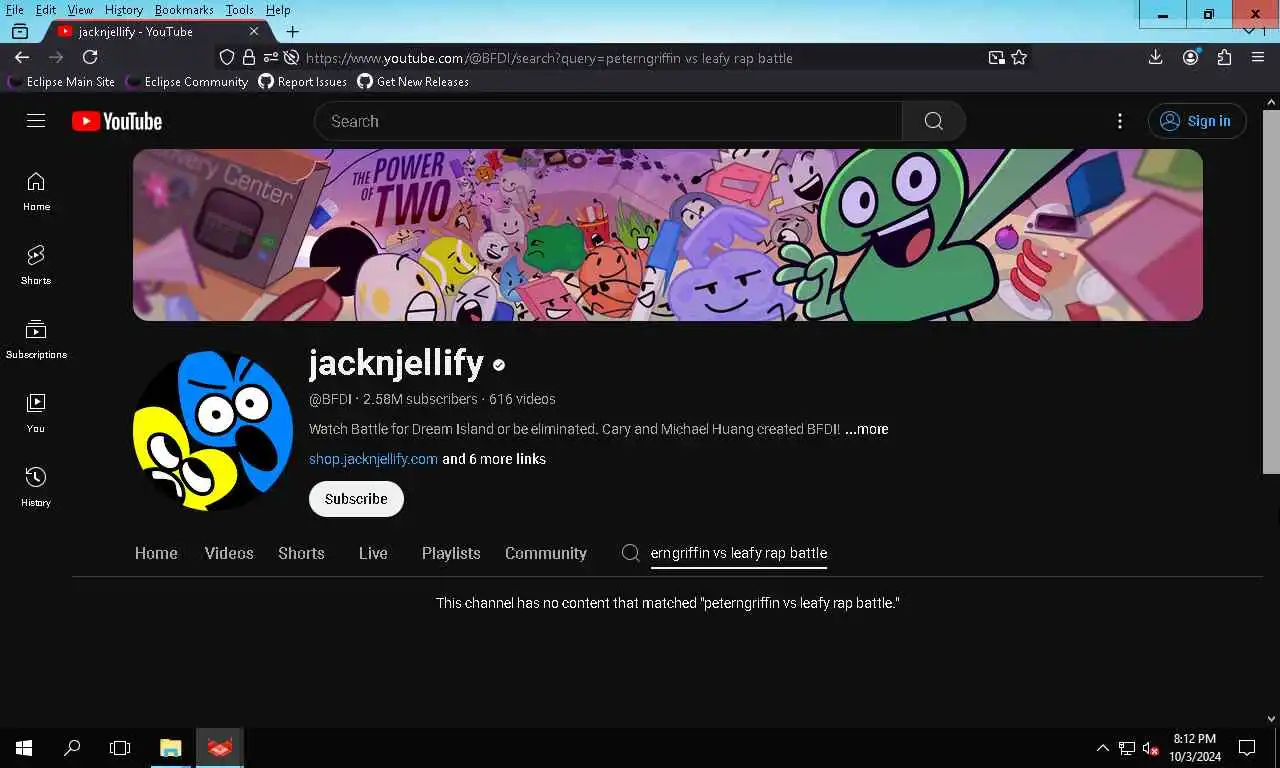
Task: Open Windows taskbar search
Action: [72, 748]
